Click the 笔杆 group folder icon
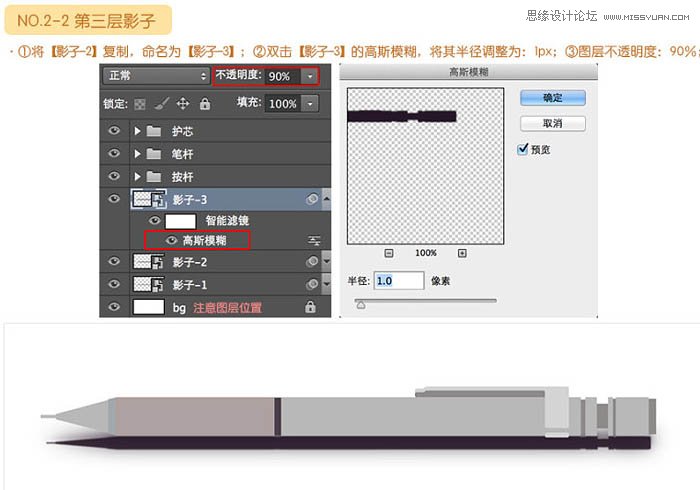Viewport: 700px width, 490px height. pyautogui.click(x=154, y=154)
